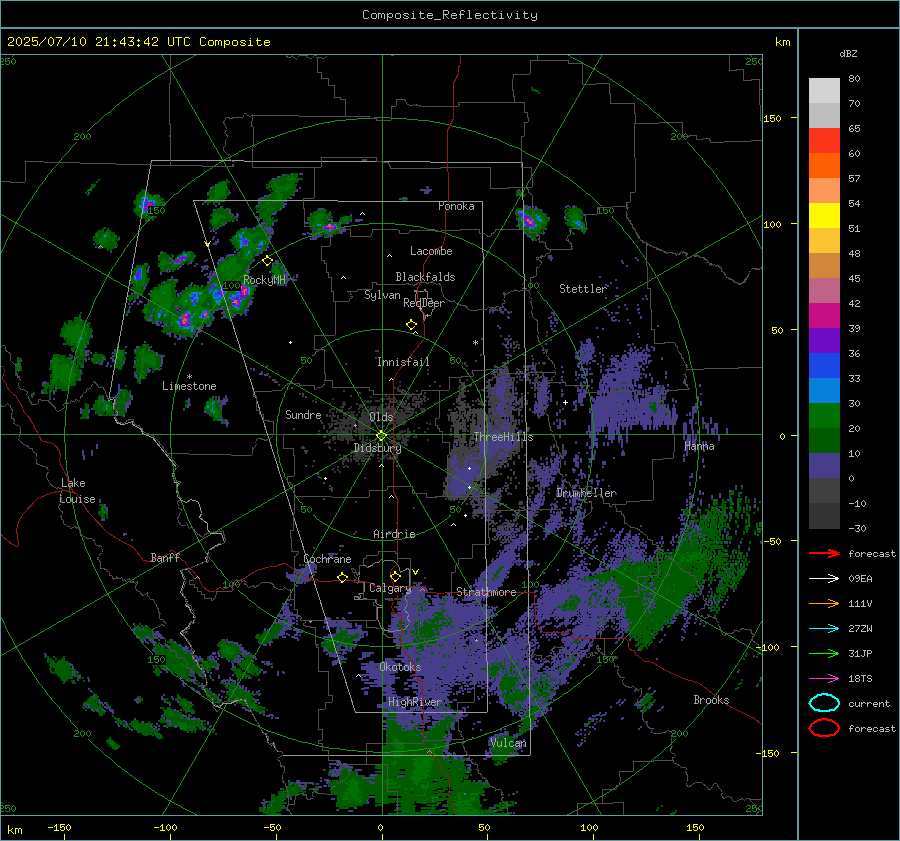Select the magenta 18TS arrow legend icon
This screenshot has height=841, width=900.
point(824,679)
